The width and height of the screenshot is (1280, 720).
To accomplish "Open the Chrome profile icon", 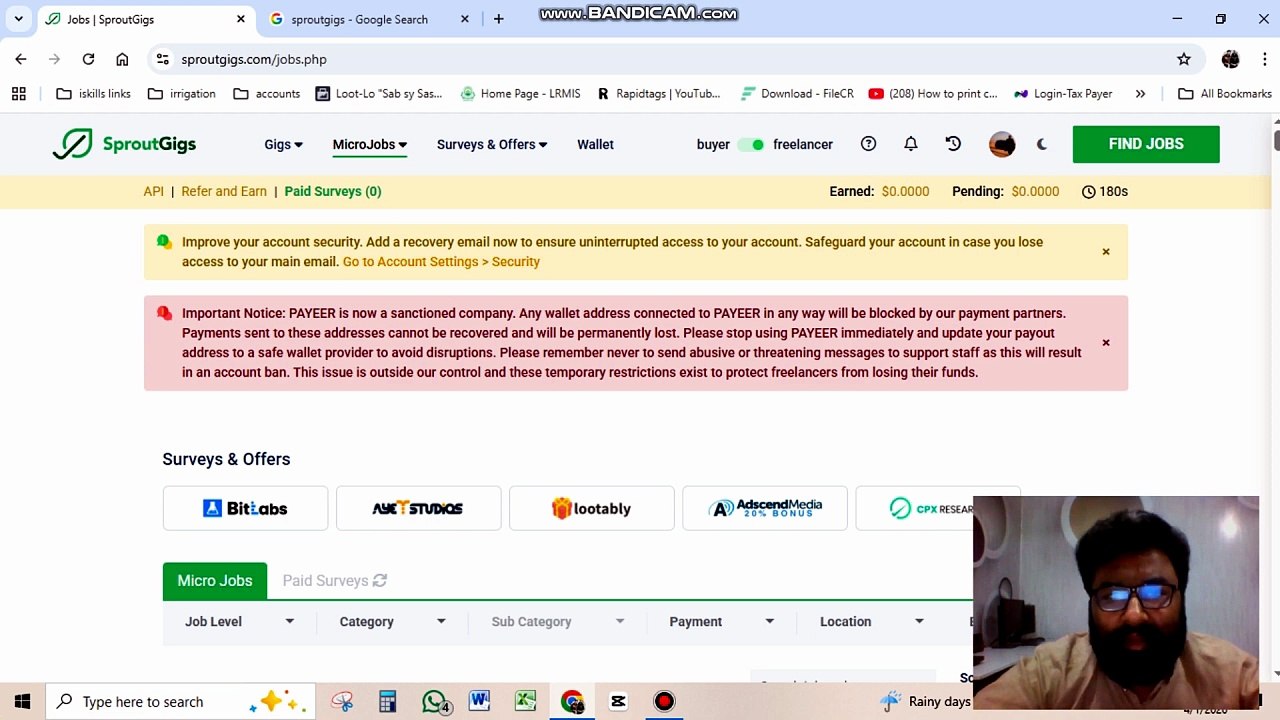I will (1230, 59).
